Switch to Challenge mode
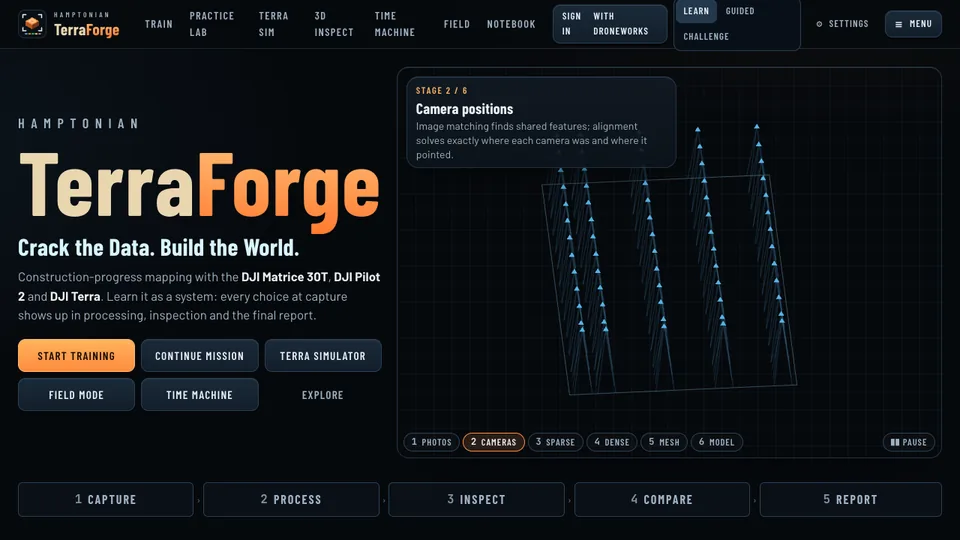The image size is (960, 540). pos(706,36)
